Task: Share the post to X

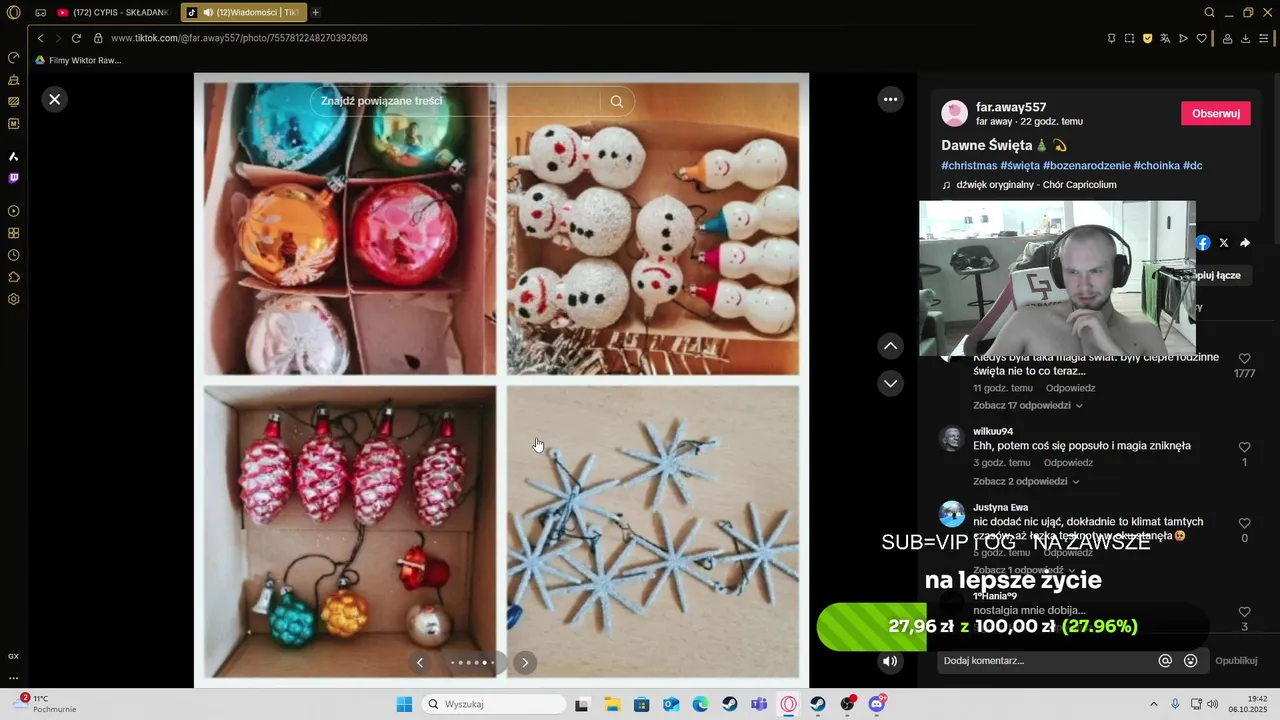Action: (1224, 243)
